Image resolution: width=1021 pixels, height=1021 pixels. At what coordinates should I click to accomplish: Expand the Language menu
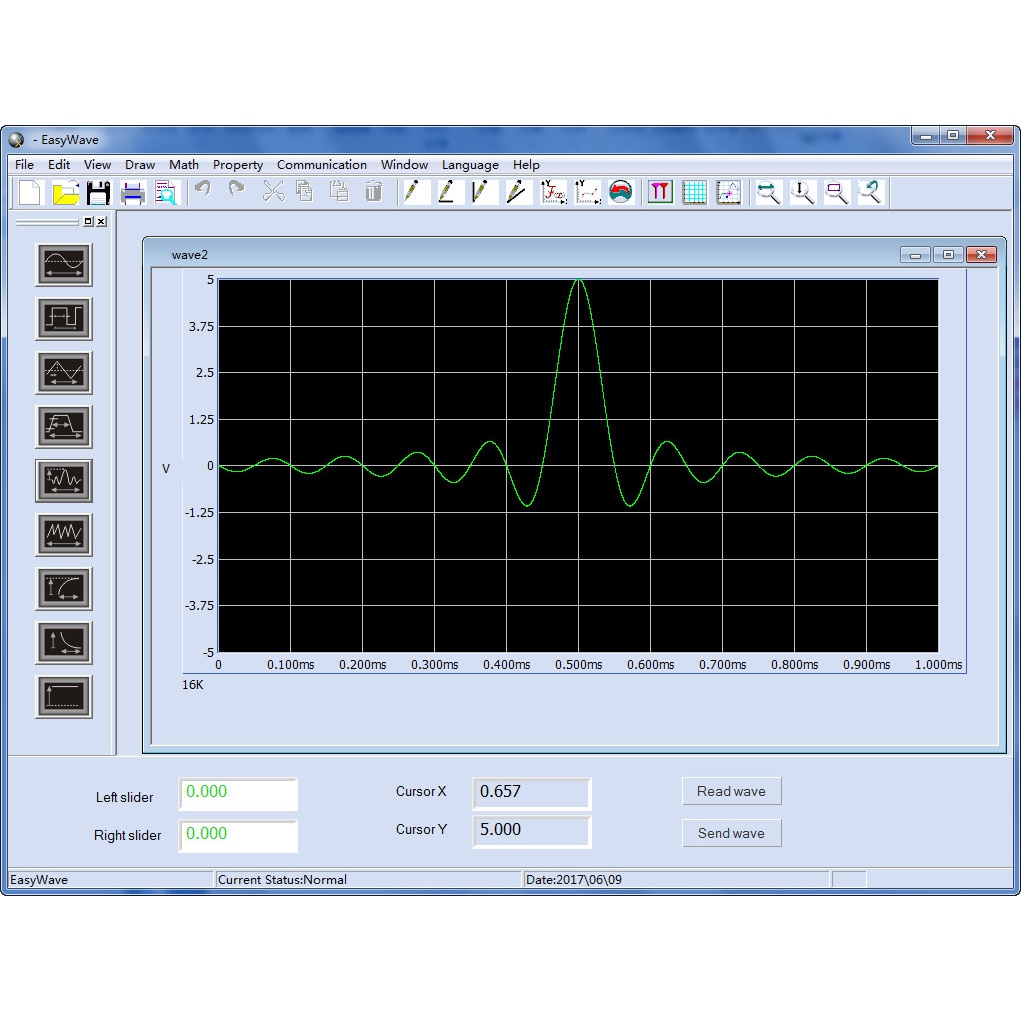pos(470,165)
